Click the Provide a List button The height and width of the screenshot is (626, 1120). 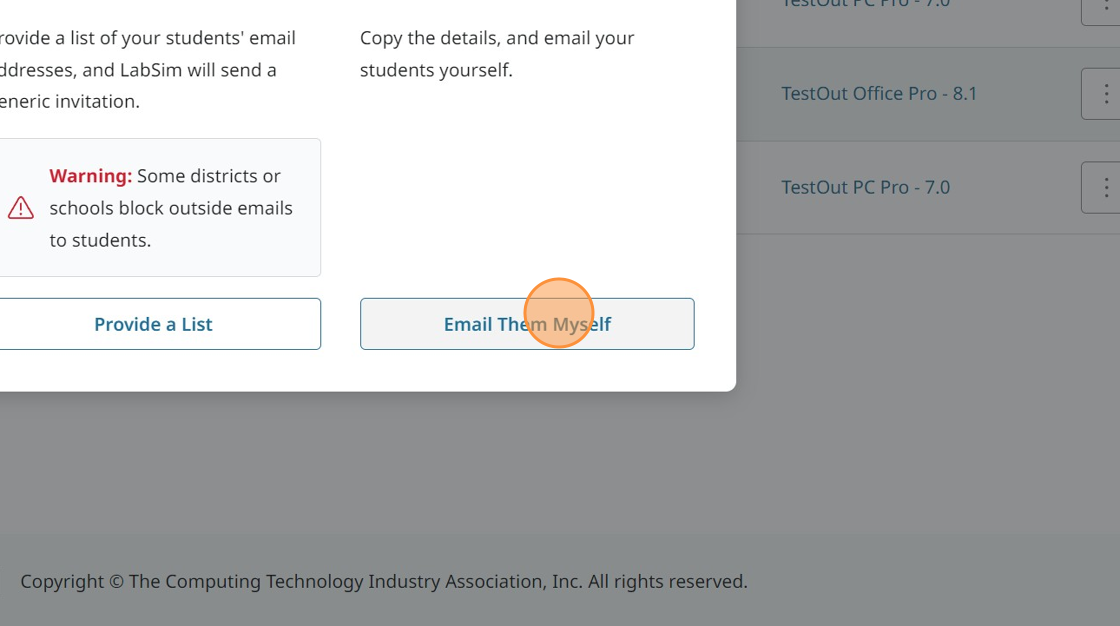pos(153,324)
